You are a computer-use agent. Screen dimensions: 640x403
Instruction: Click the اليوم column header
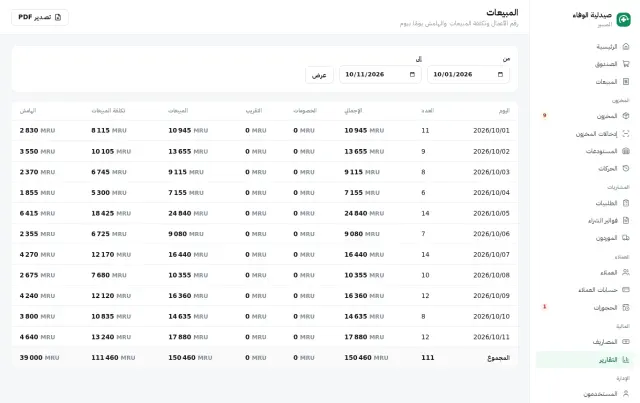point(504,111)
